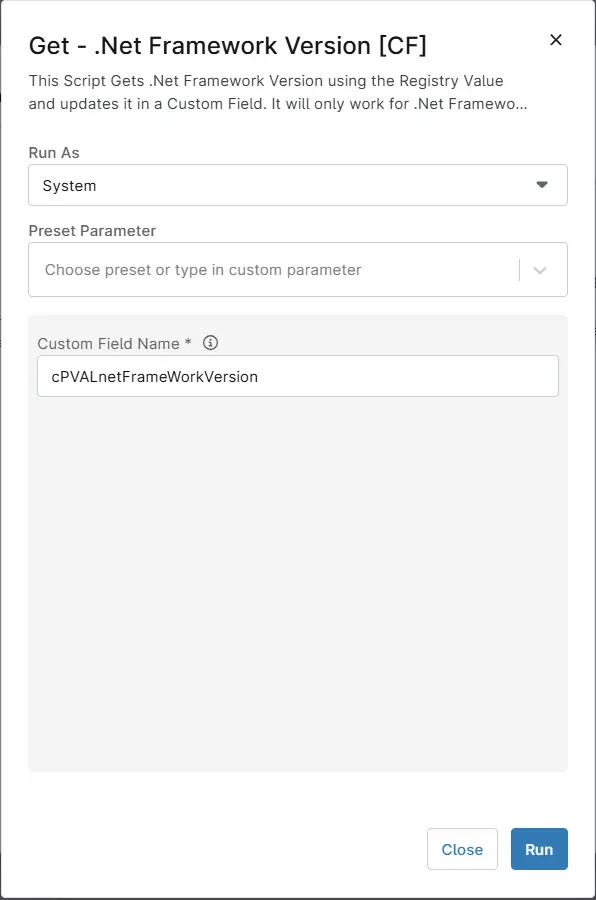
Task: Open the Run As dropdown showing System
Action: 298,185
